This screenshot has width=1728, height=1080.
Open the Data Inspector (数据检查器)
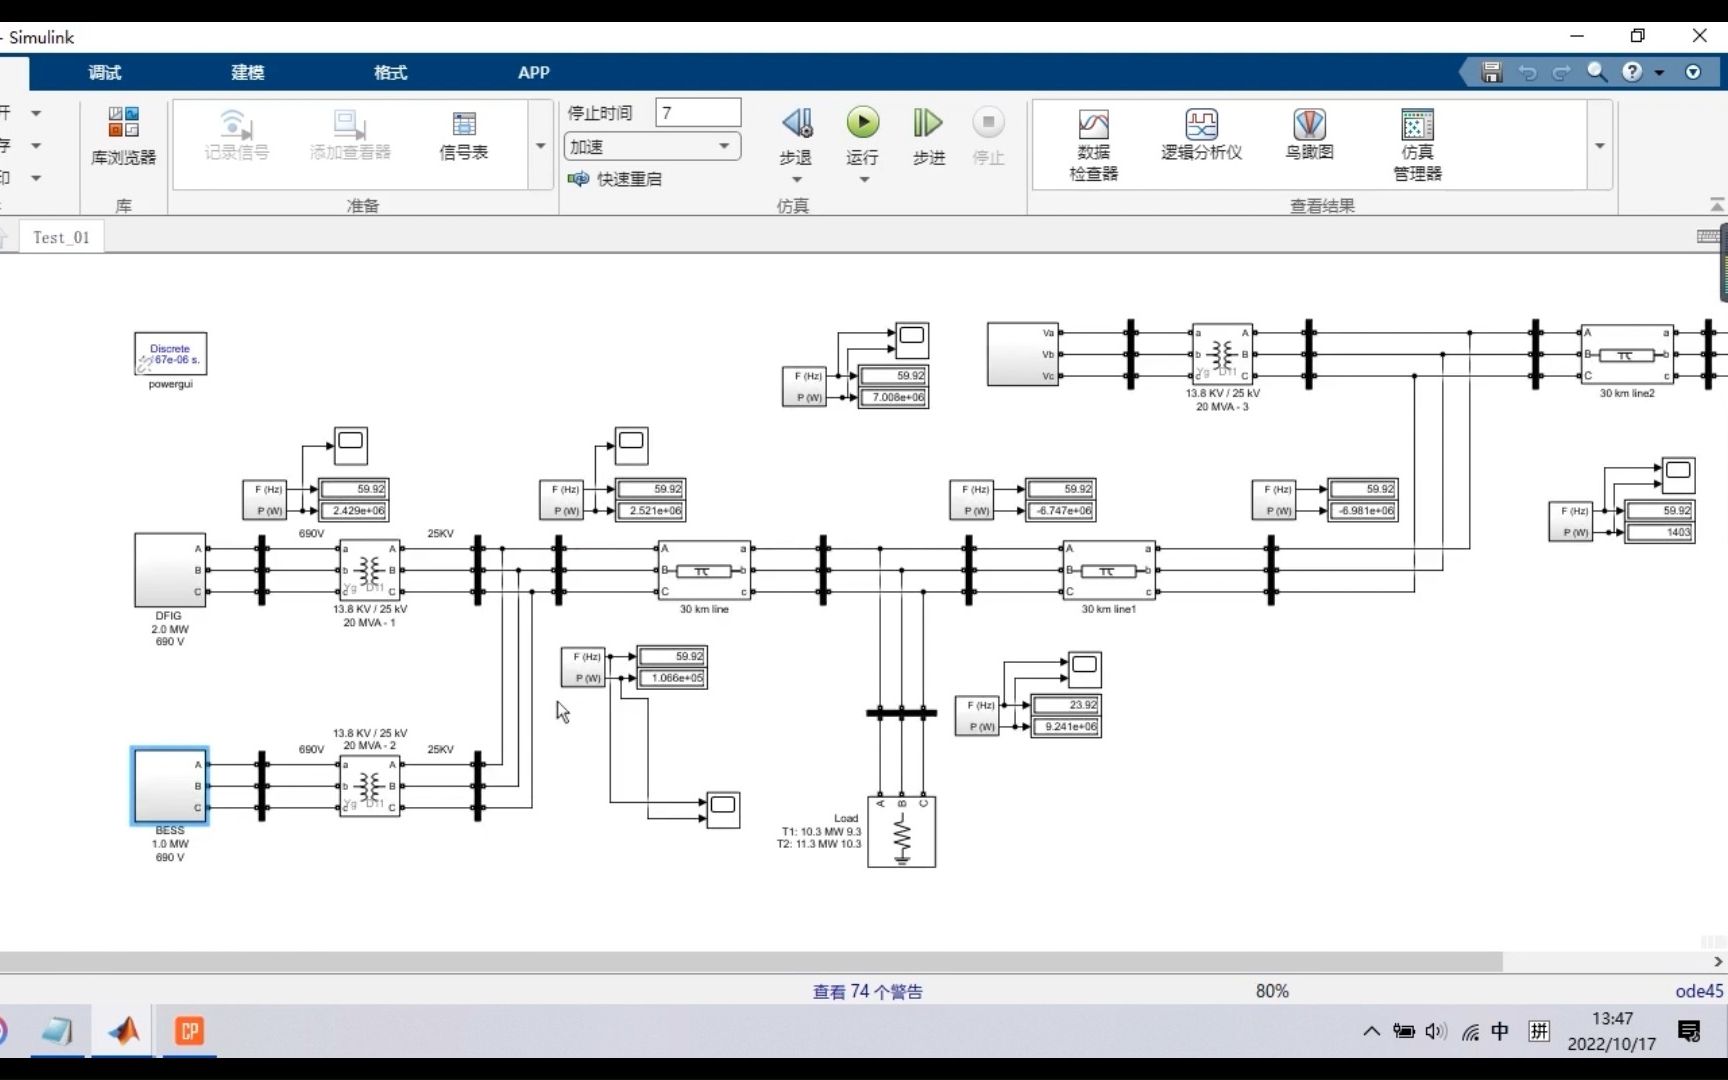coord(1094,145)
